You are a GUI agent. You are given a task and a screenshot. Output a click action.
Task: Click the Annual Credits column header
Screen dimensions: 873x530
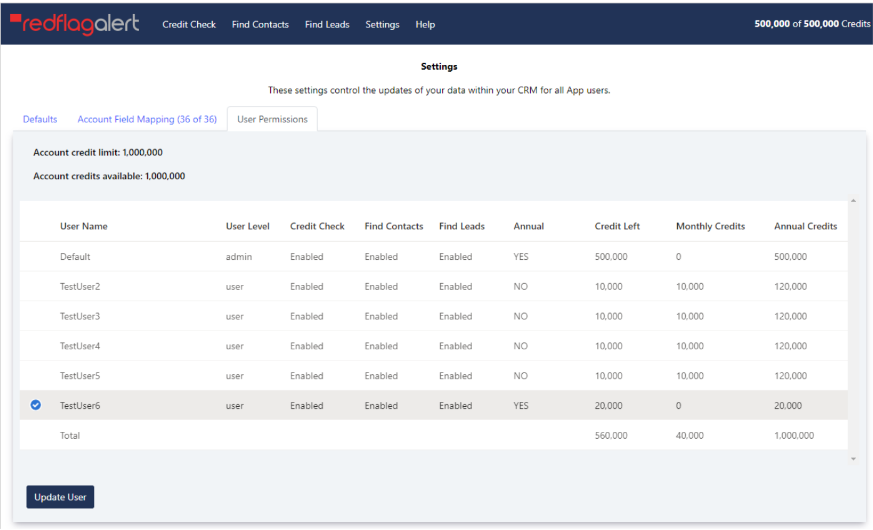[806, 226]
